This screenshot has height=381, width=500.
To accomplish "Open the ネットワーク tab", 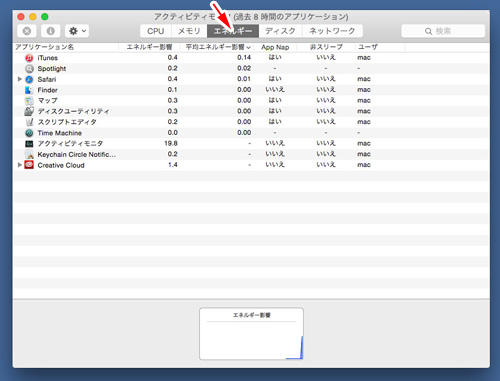I will [x=332, y=31].
